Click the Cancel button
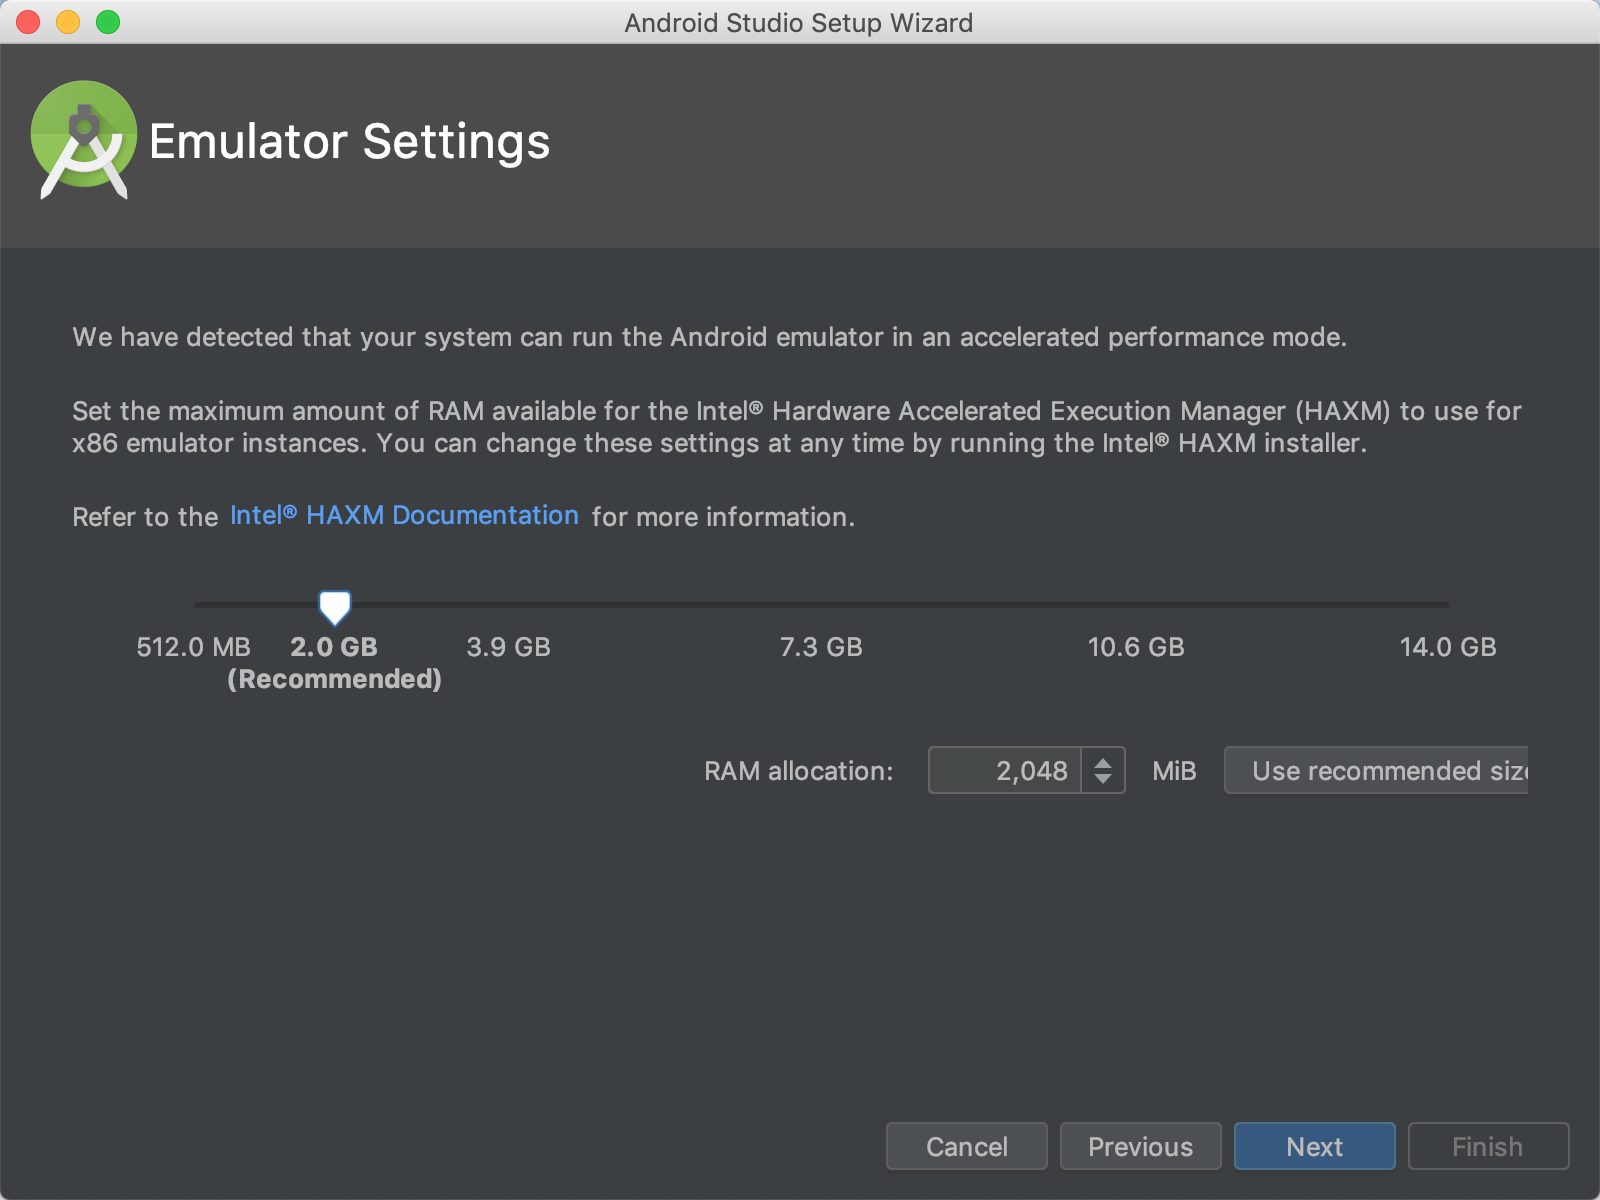This screenshot has width=1600, height=1200. 967,1146
